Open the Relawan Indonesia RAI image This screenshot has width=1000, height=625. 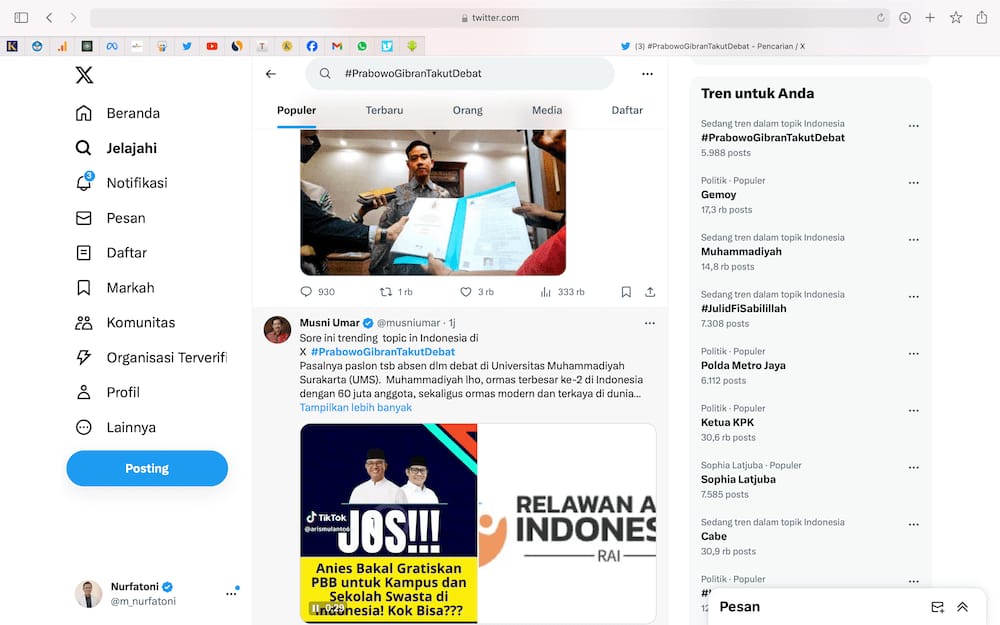pos(567,523)
